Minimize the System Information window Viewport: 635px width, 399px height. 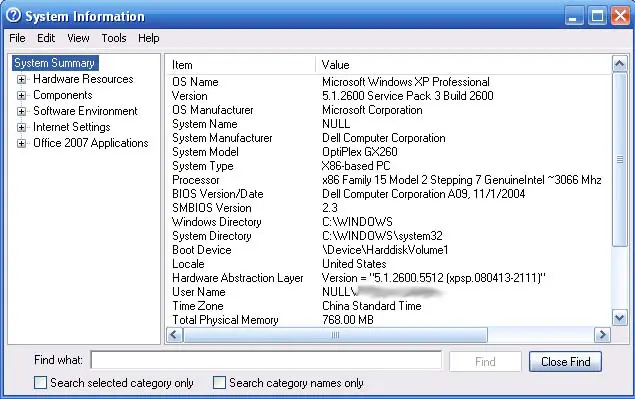[574, 17]
